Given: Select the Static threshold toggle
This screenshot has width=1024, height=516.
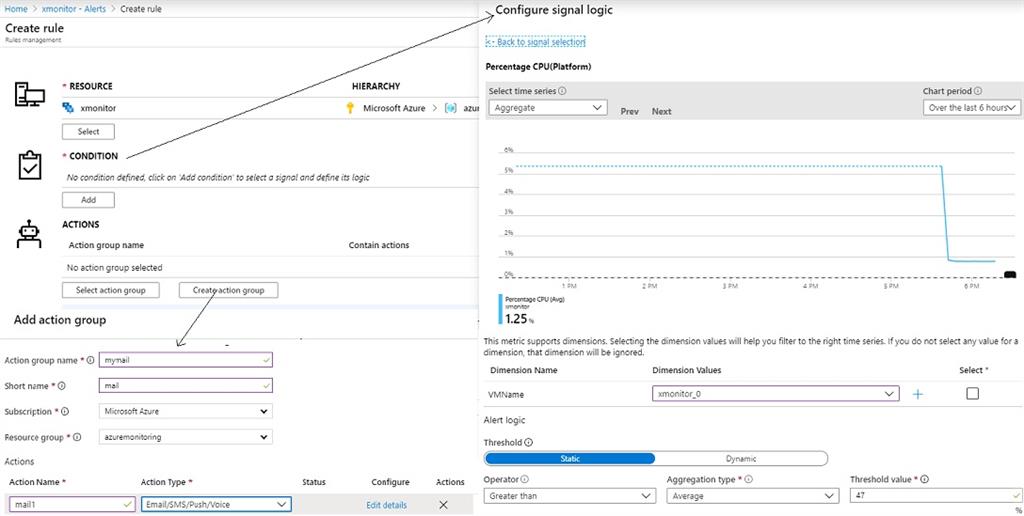Looking at the screenshot, I should 569,459.
